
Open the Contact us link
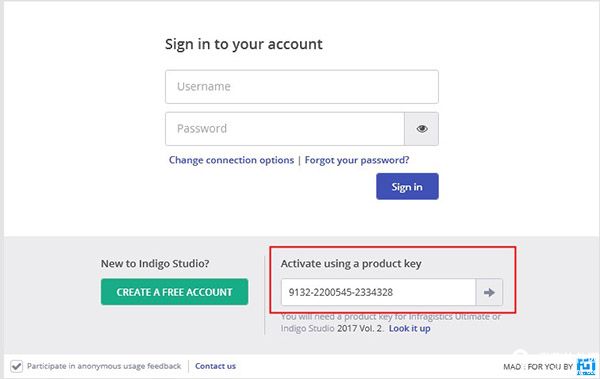coord(215,366)
